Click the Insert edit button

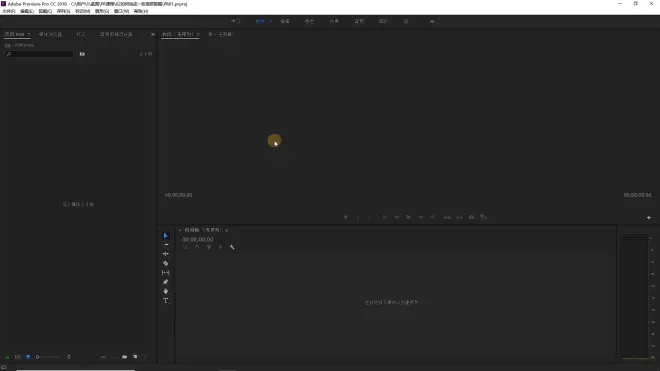tap(447, 217)
